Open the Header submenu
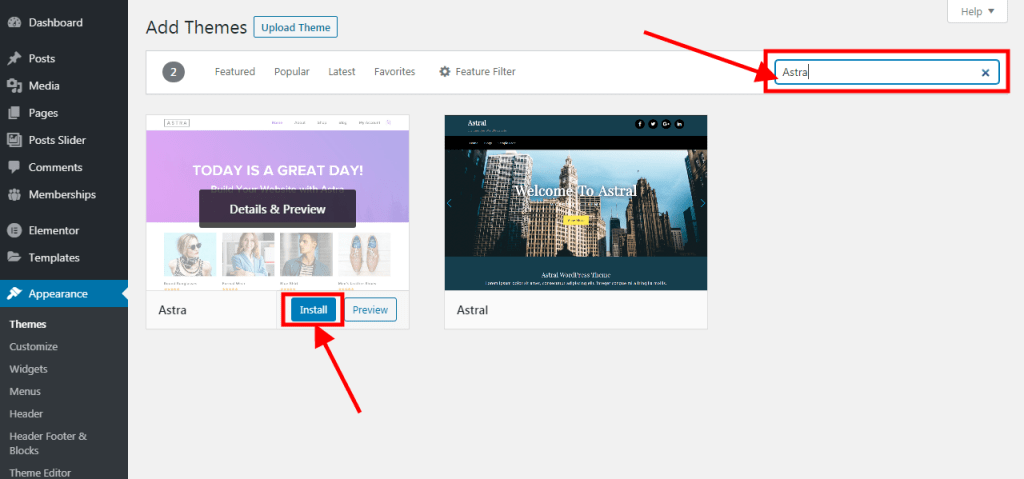The image size is (1024, 479). [26, 414]
